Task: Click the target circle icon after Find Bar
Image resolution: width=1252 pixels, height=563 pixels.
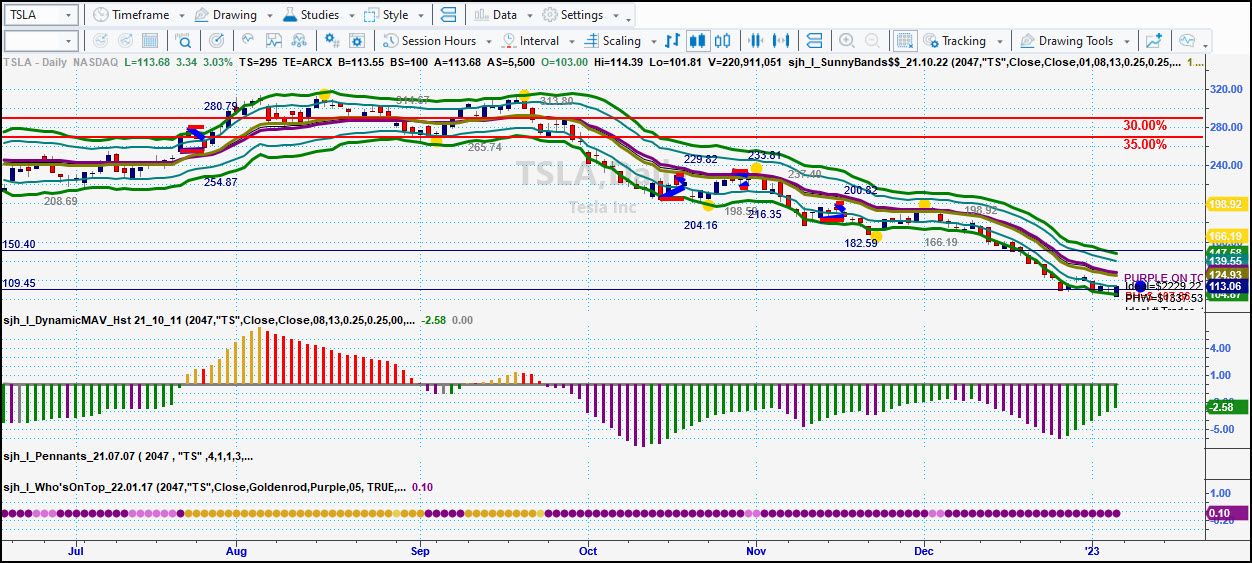Action: 216,41
